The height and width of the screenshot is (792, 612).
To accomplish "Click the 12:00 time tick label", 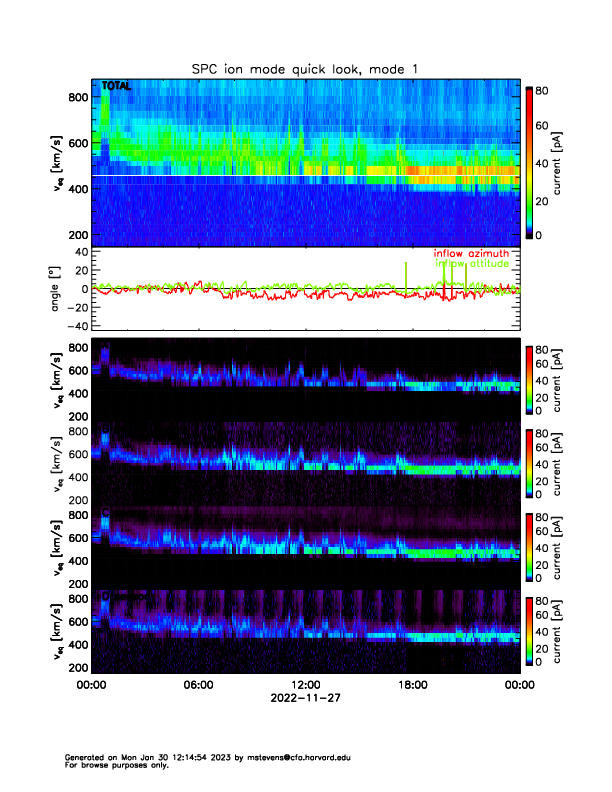I will click(305, 685).
